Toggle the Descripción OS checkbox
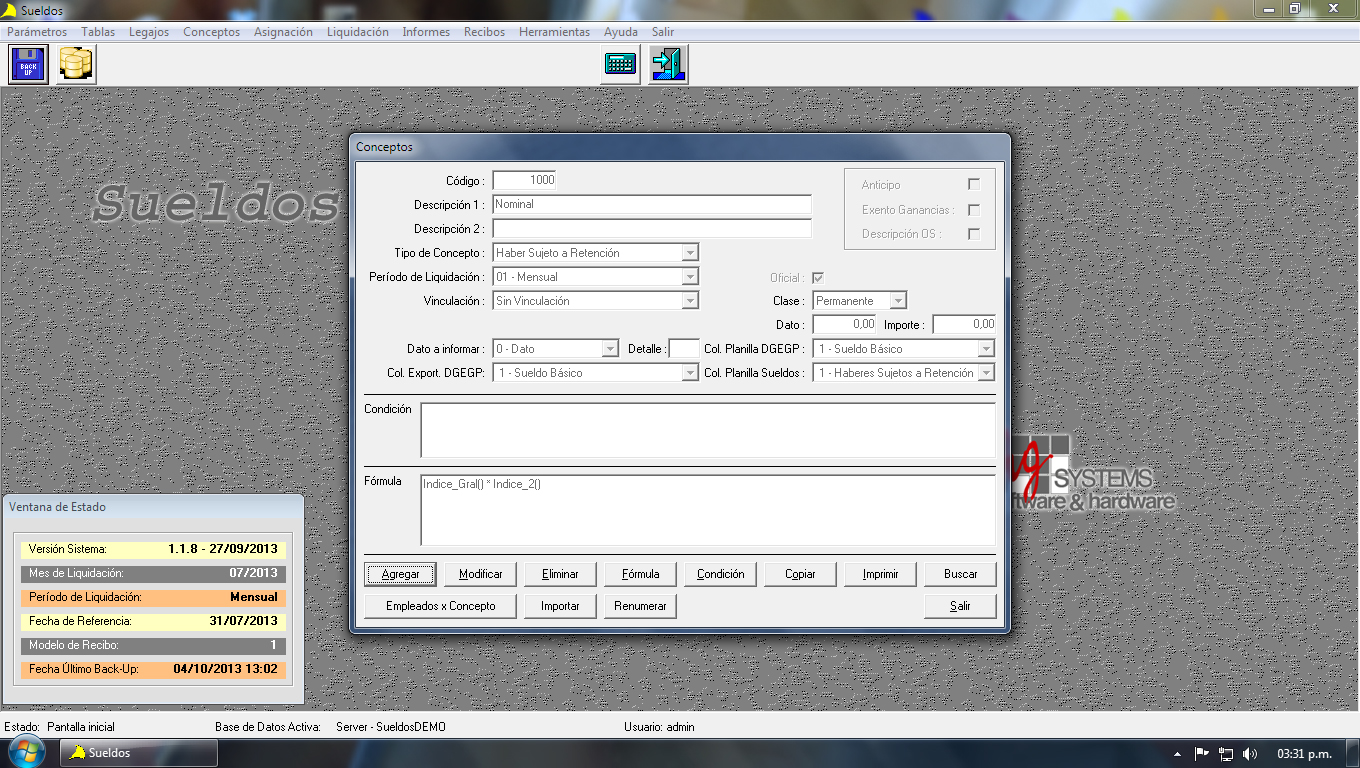The image size is (1360, 768). [974, 234]
